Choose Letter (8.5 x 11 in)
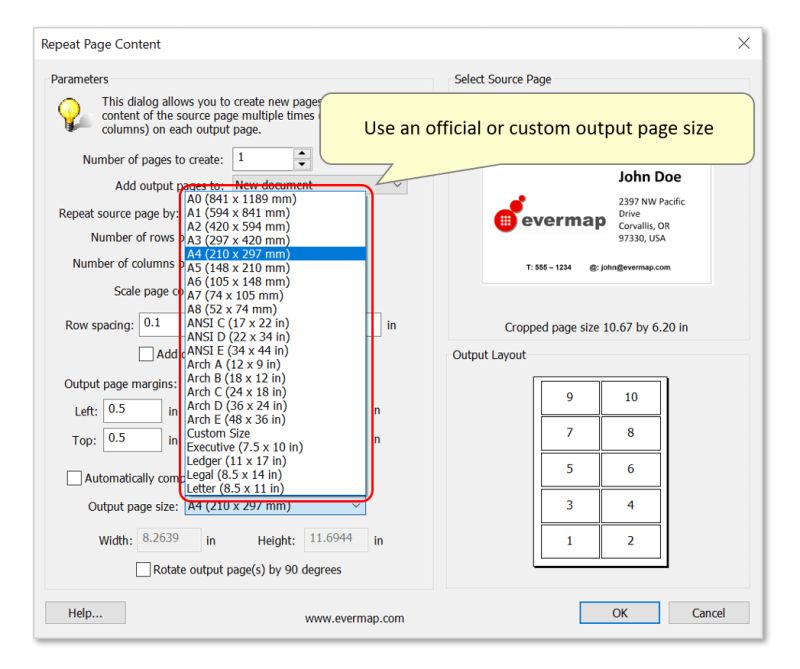This screenshot has width=800, height=669. 276,488
